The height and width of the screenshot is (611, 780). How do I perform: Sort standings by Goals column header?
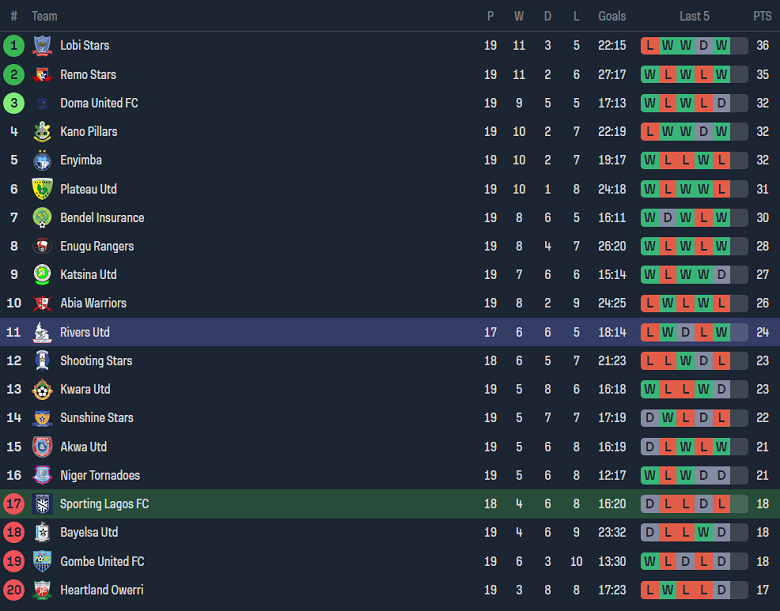(612, 16)
